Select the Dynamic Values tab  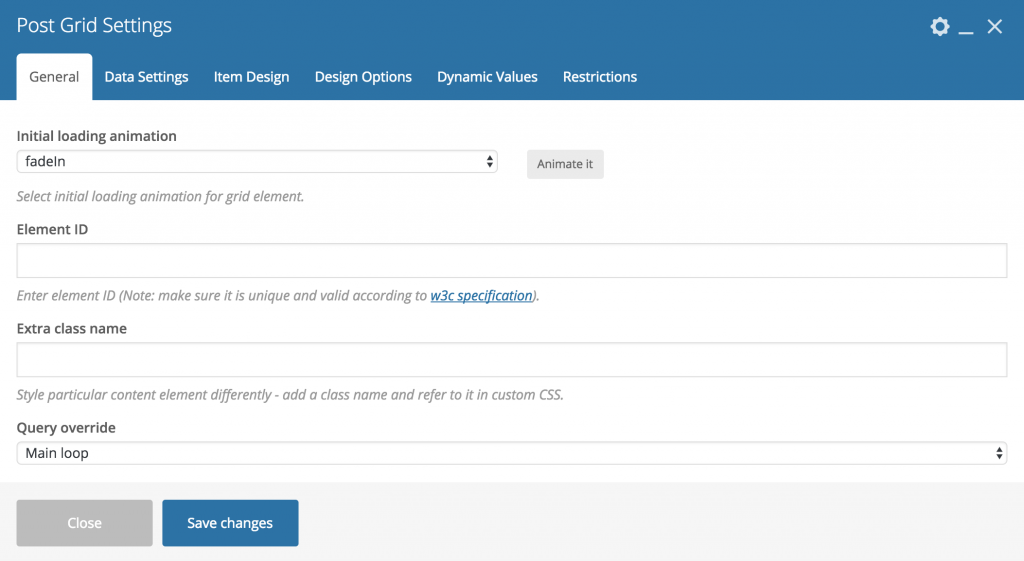pos(487,77)
